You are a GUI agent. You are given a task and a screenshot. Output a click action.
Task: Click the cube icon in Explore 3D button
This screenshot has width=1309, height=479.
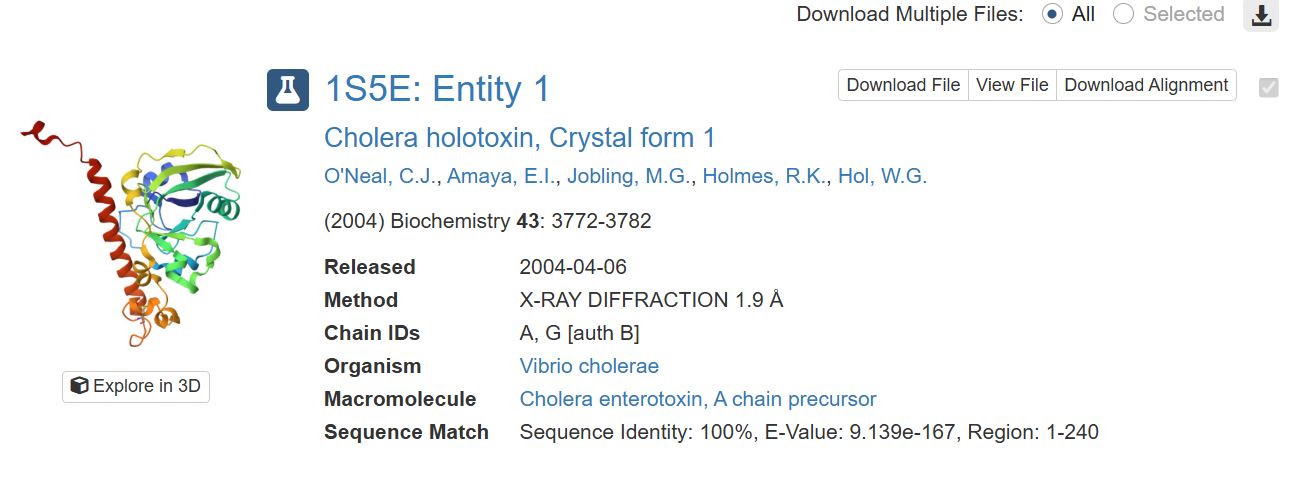[x=79, y=386]
